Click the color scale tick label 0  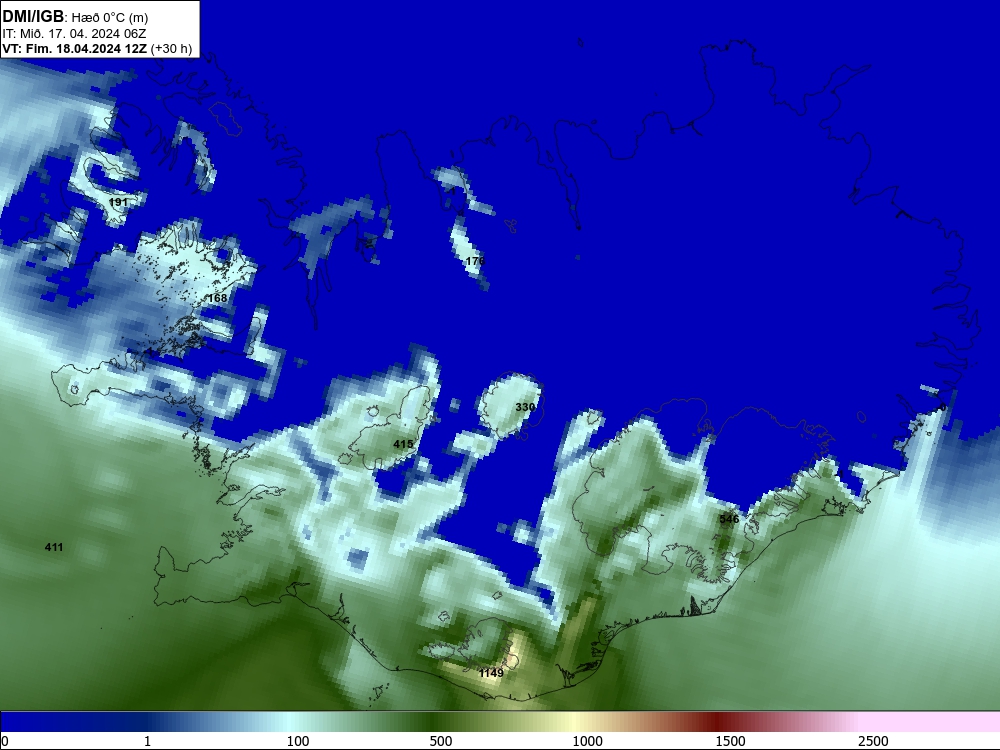point(5,741)
